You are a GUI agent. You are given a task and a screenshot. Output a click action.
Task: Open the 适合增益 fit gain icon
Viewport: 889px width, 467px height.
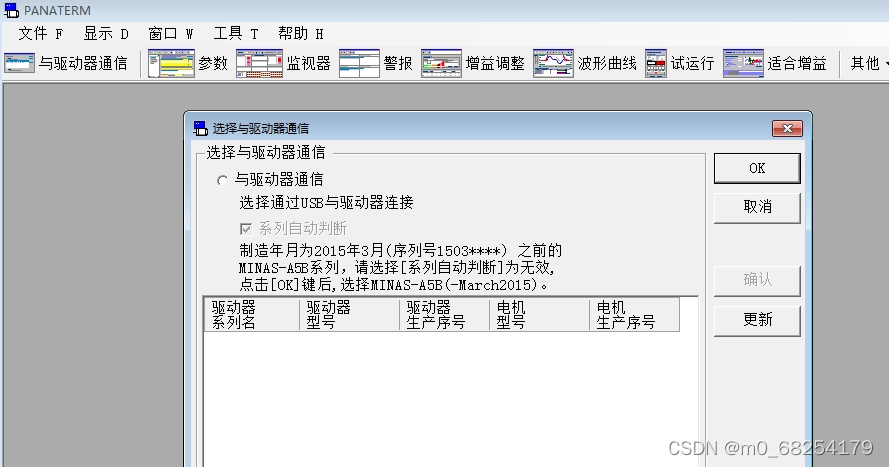(x=743, y=63)
